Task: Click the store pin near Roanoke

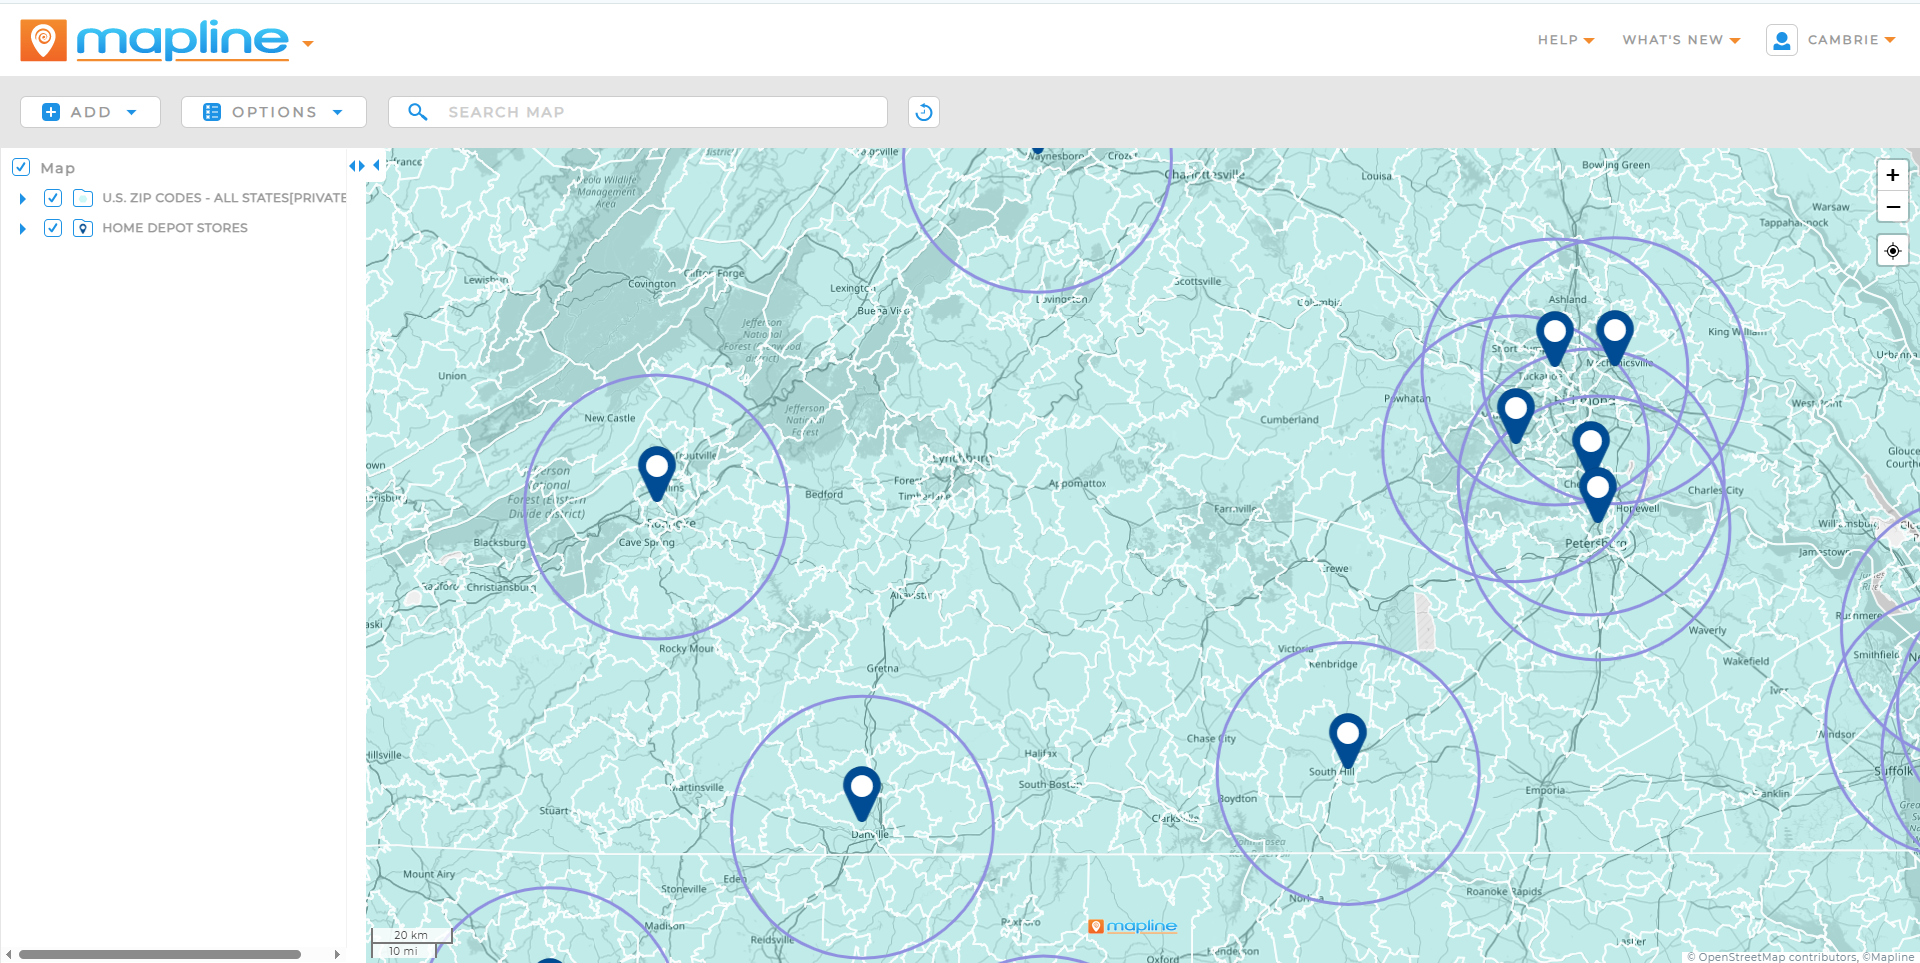Action: pyautogui.click(x=656, y=474)
